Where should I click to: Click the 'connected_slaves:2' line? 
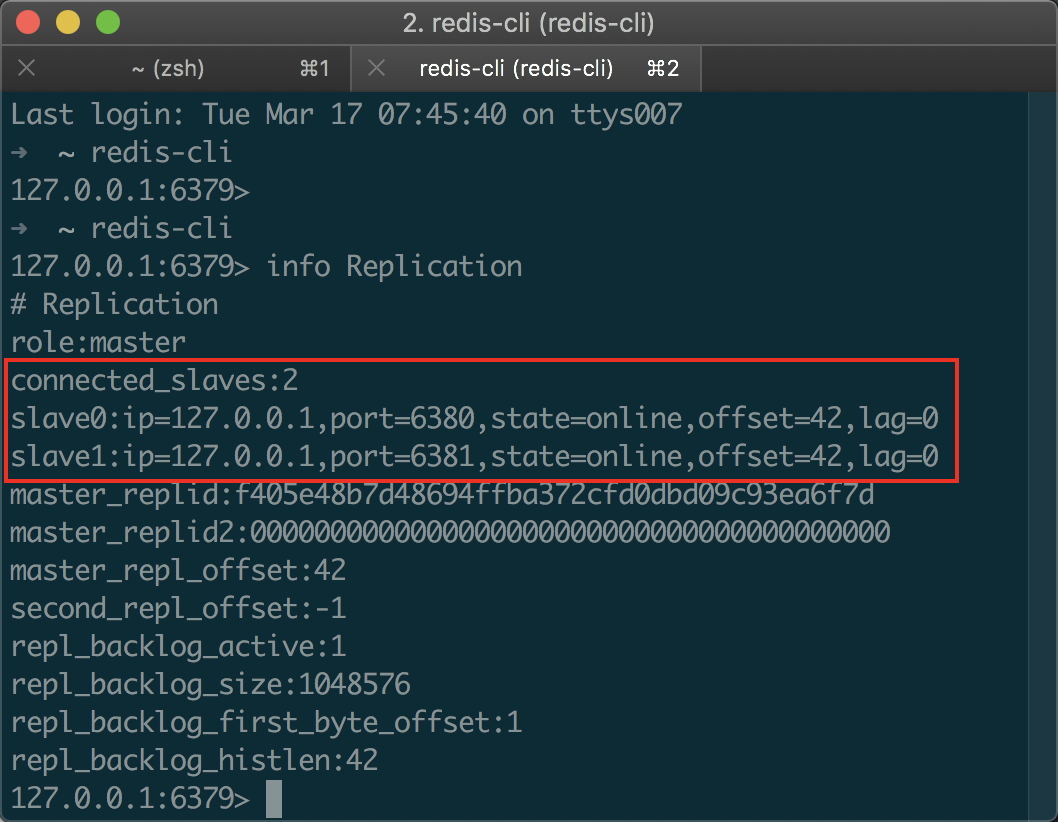[x=155, y=381]
